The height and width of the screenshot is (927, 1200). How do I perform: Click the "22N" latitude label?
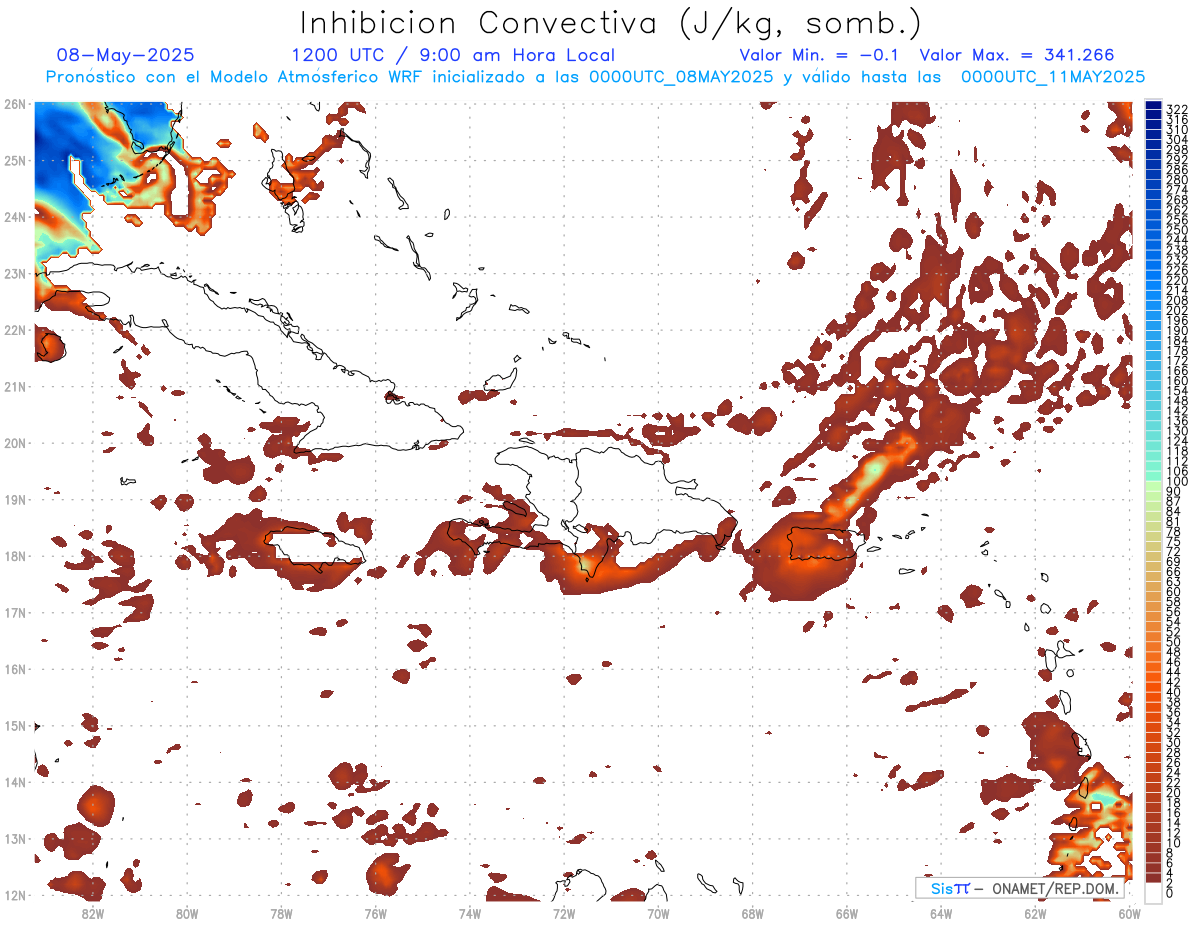click(15, 329)
